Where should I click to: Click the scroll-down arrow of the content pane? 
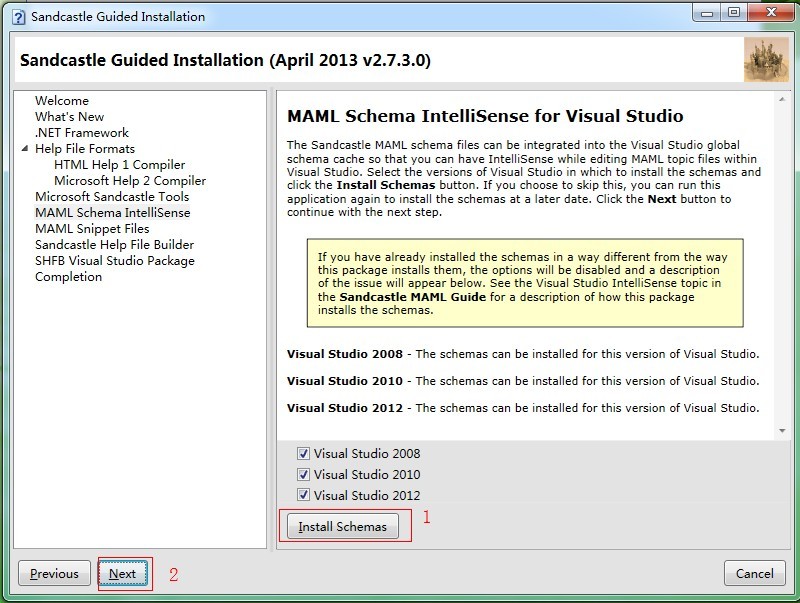click(782, 431)
